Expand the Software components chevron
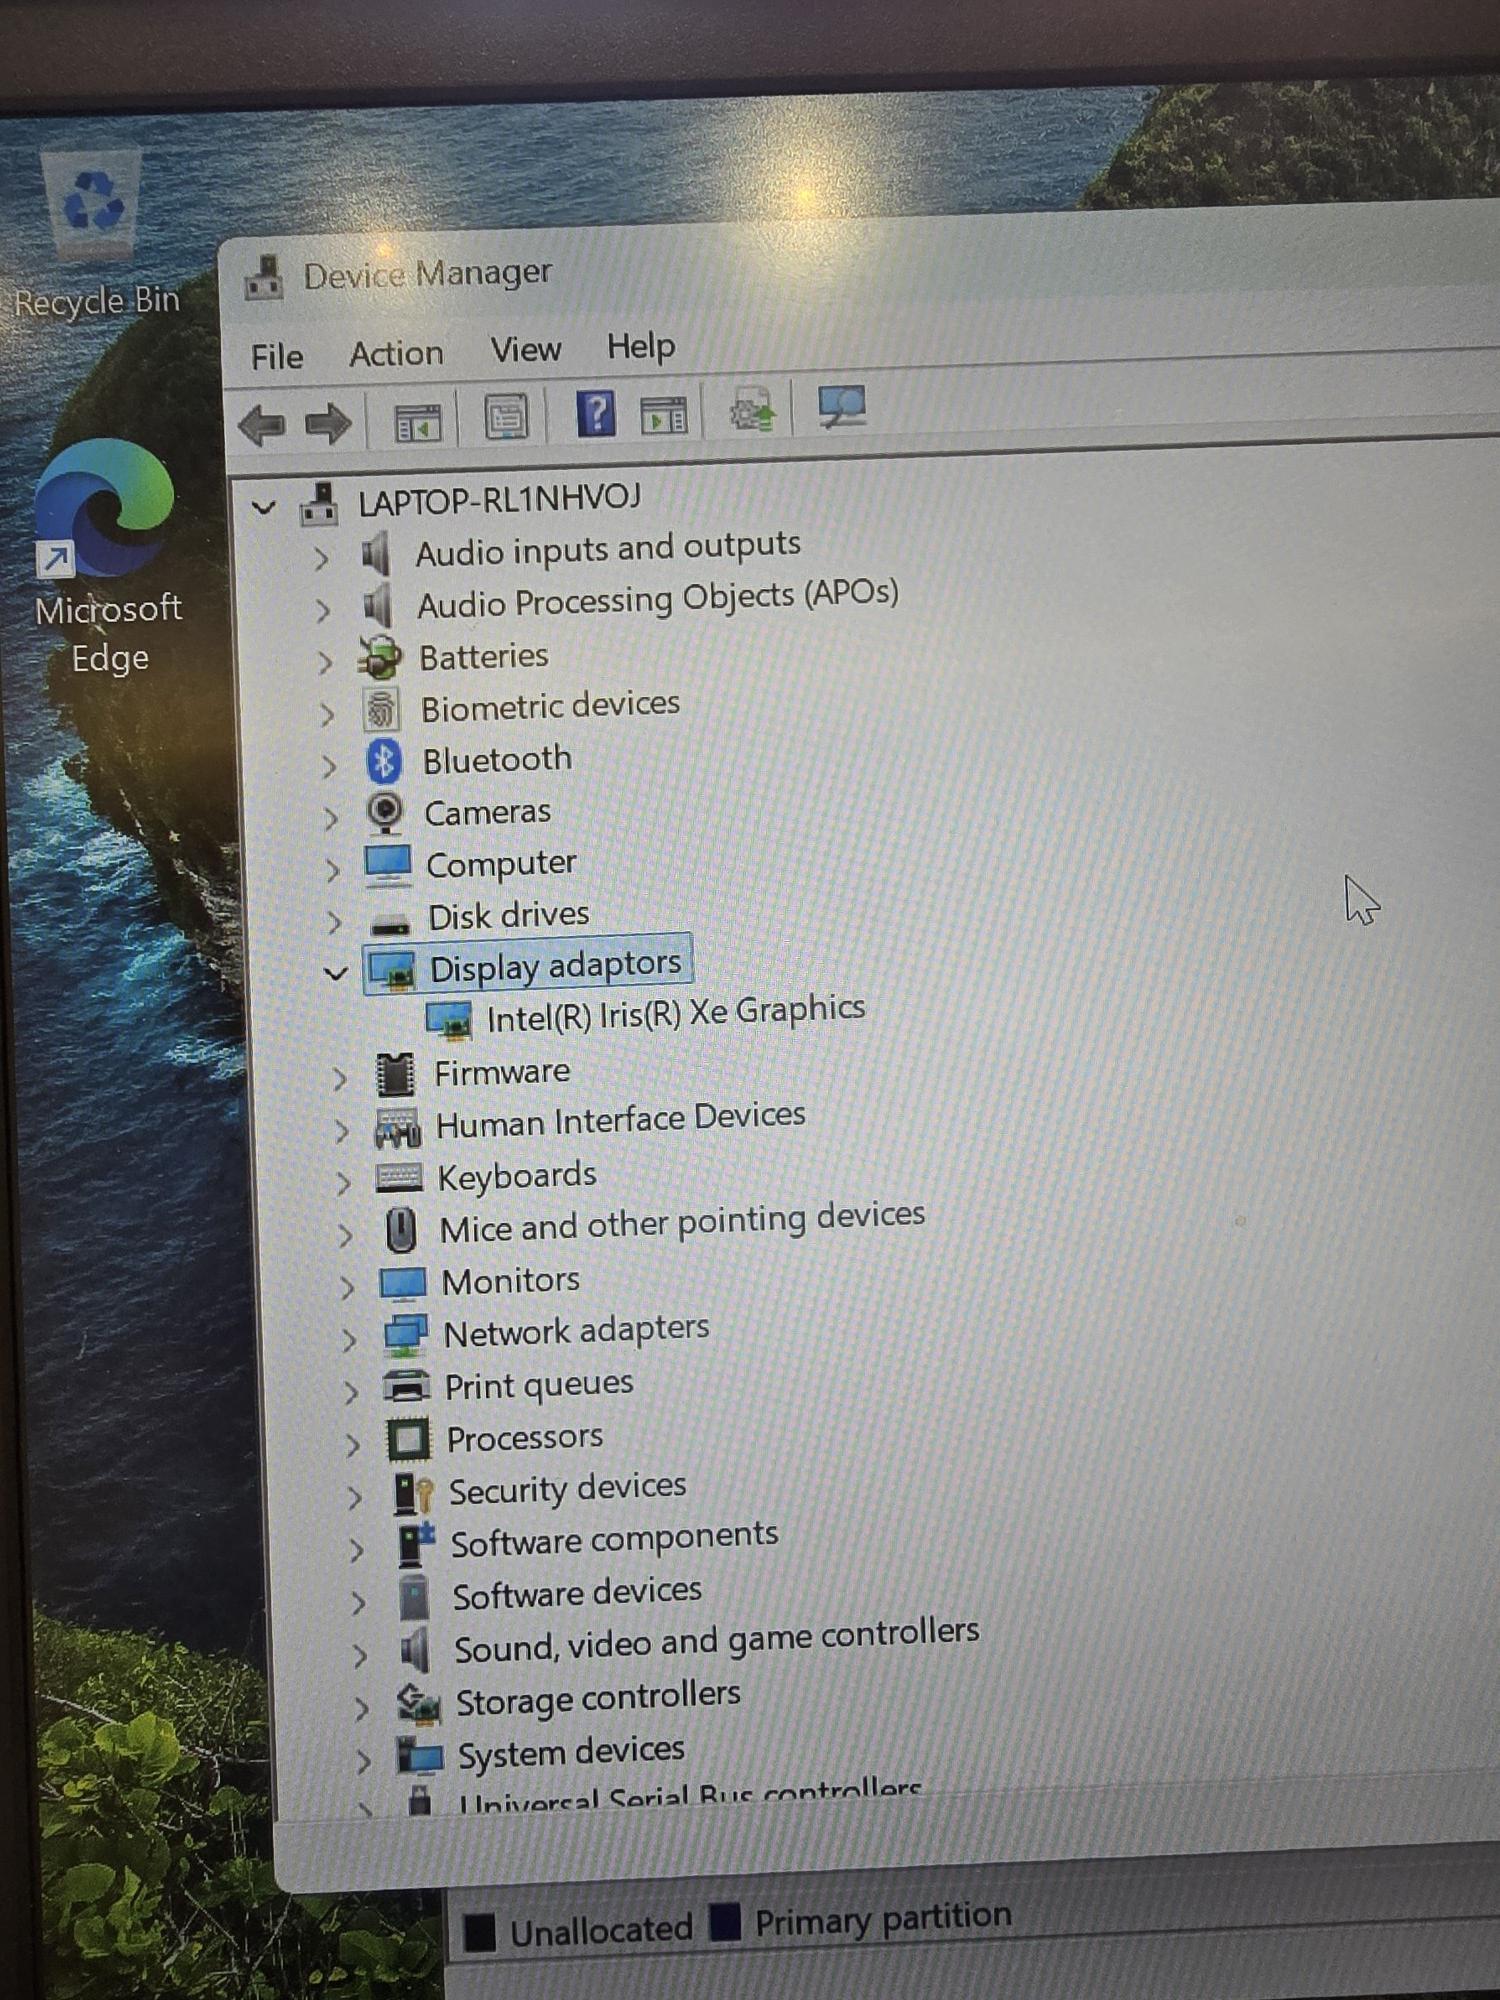This screenshot has width=1500, height=2000. tap(357, 1549)
